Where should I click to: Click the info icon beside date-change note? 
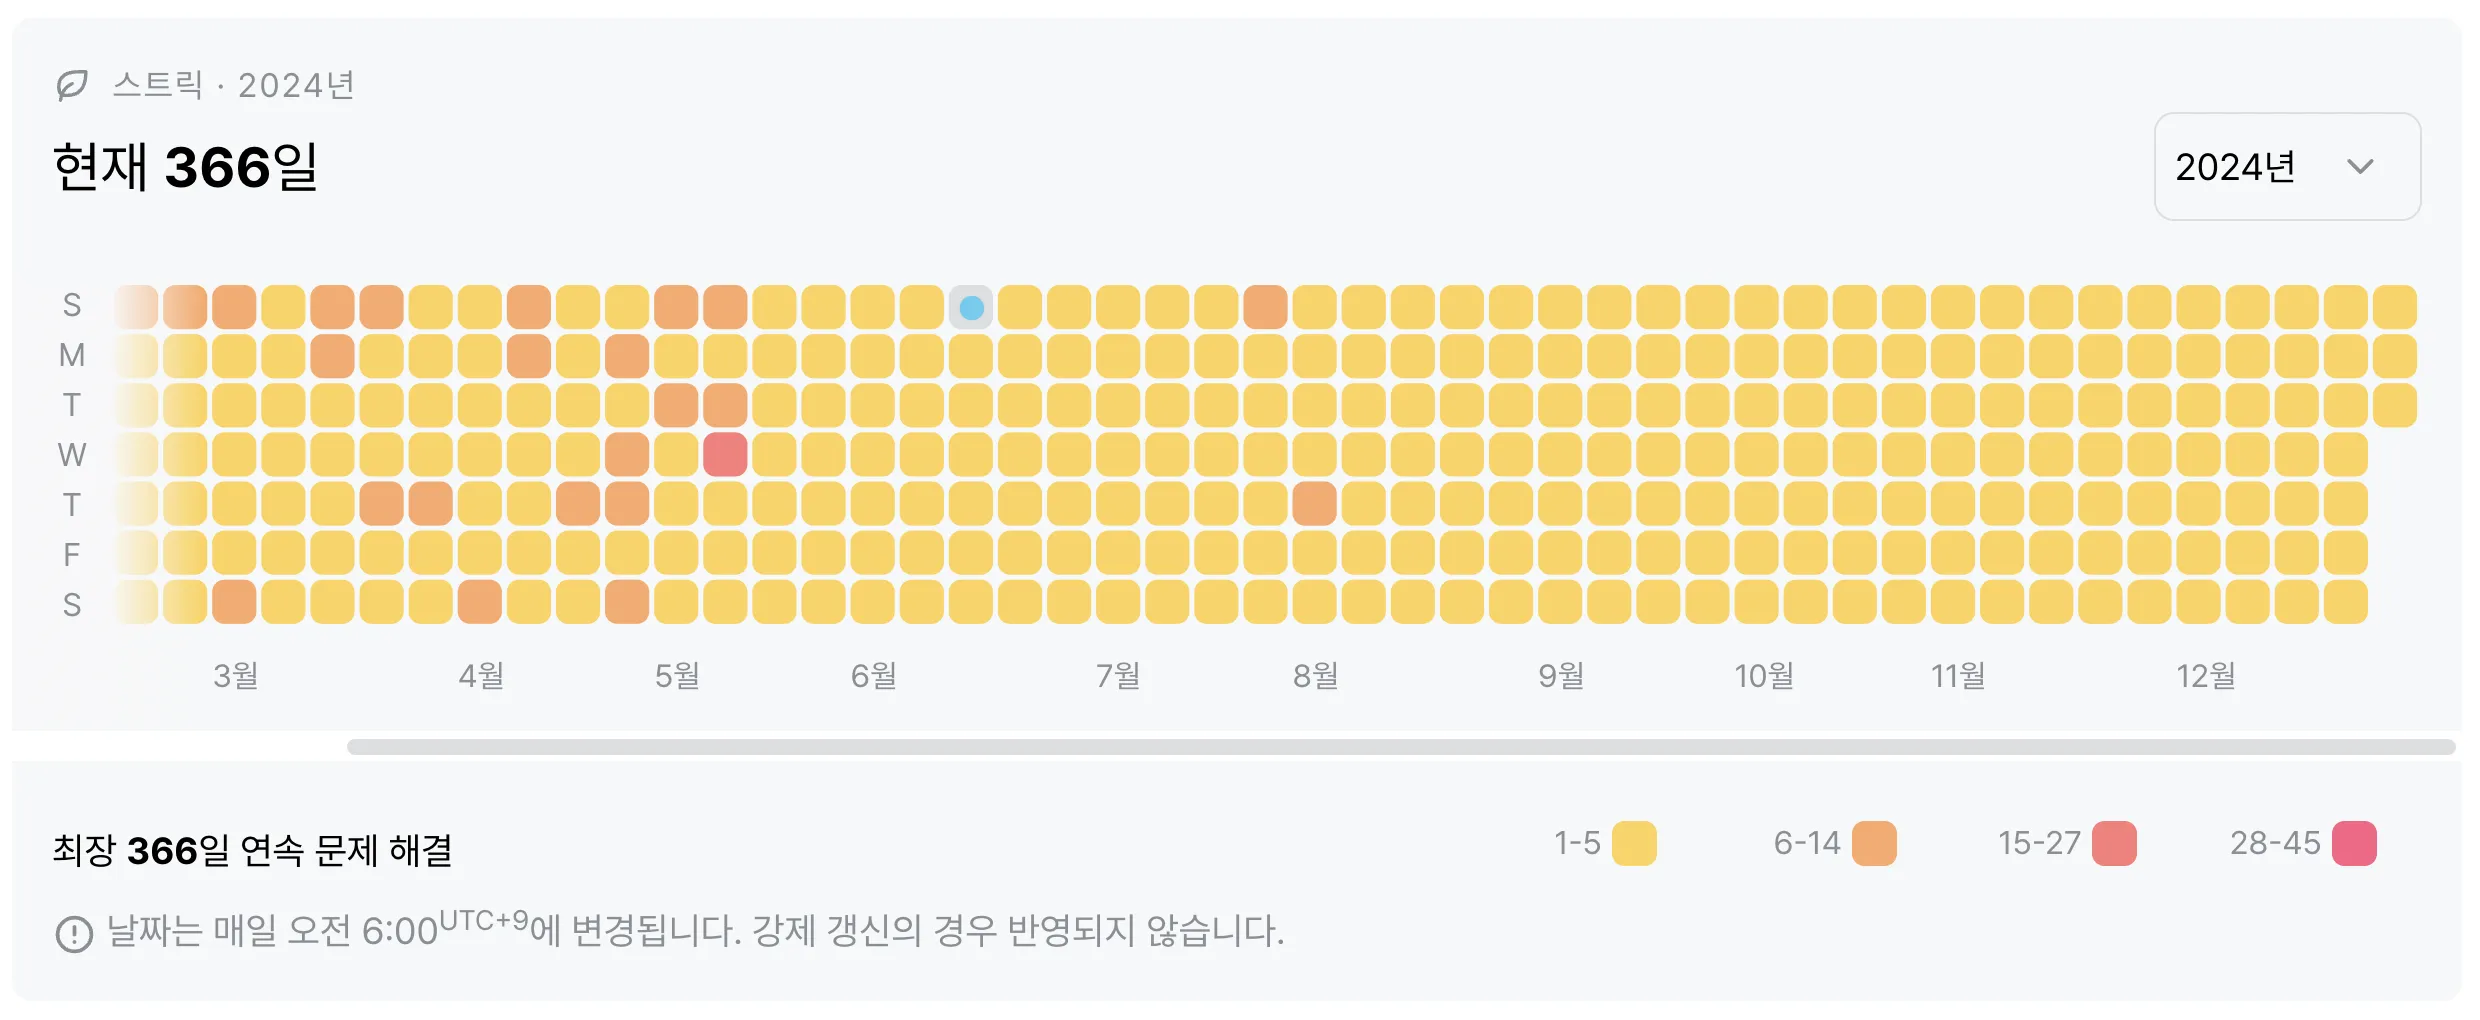pos(74,934)
